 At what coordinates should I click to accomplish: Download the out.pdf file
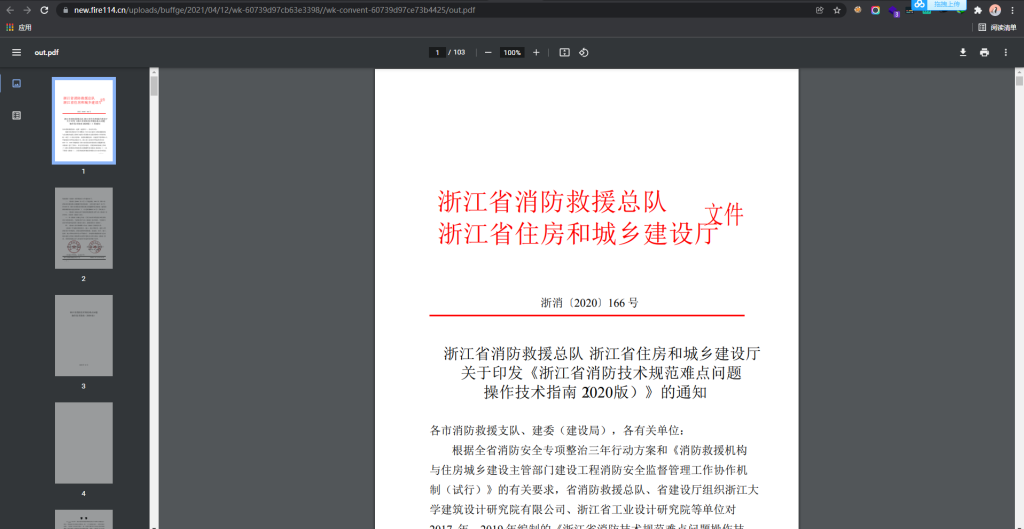(963, 52)
